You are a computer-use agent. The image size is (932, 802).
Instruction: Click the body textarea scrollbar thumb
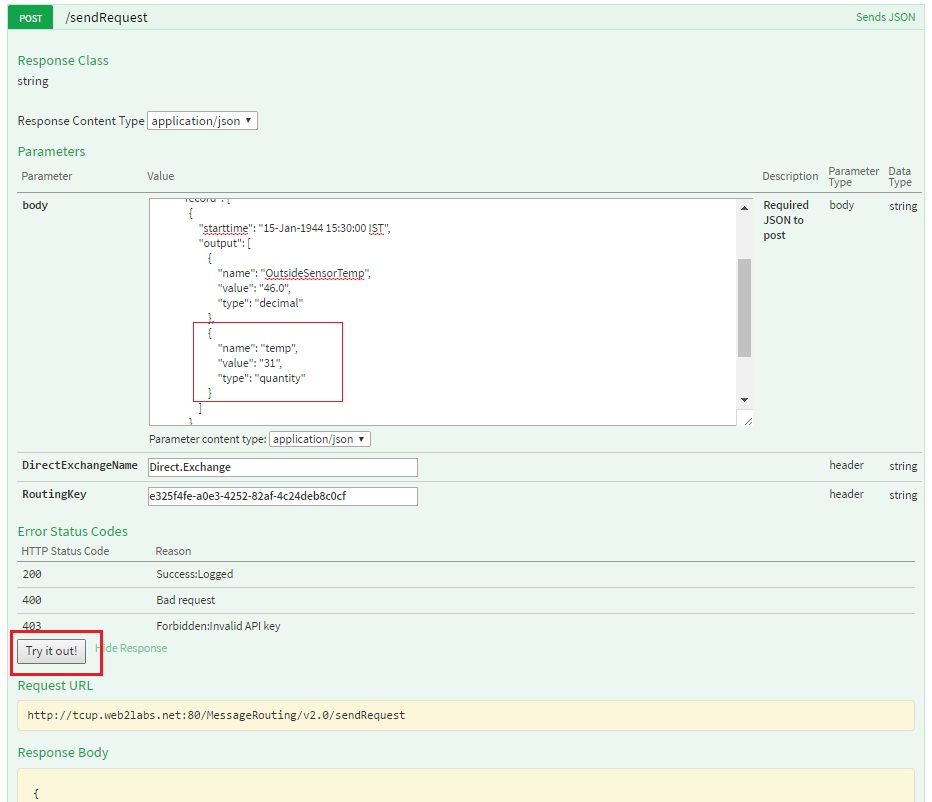point(744,308)
